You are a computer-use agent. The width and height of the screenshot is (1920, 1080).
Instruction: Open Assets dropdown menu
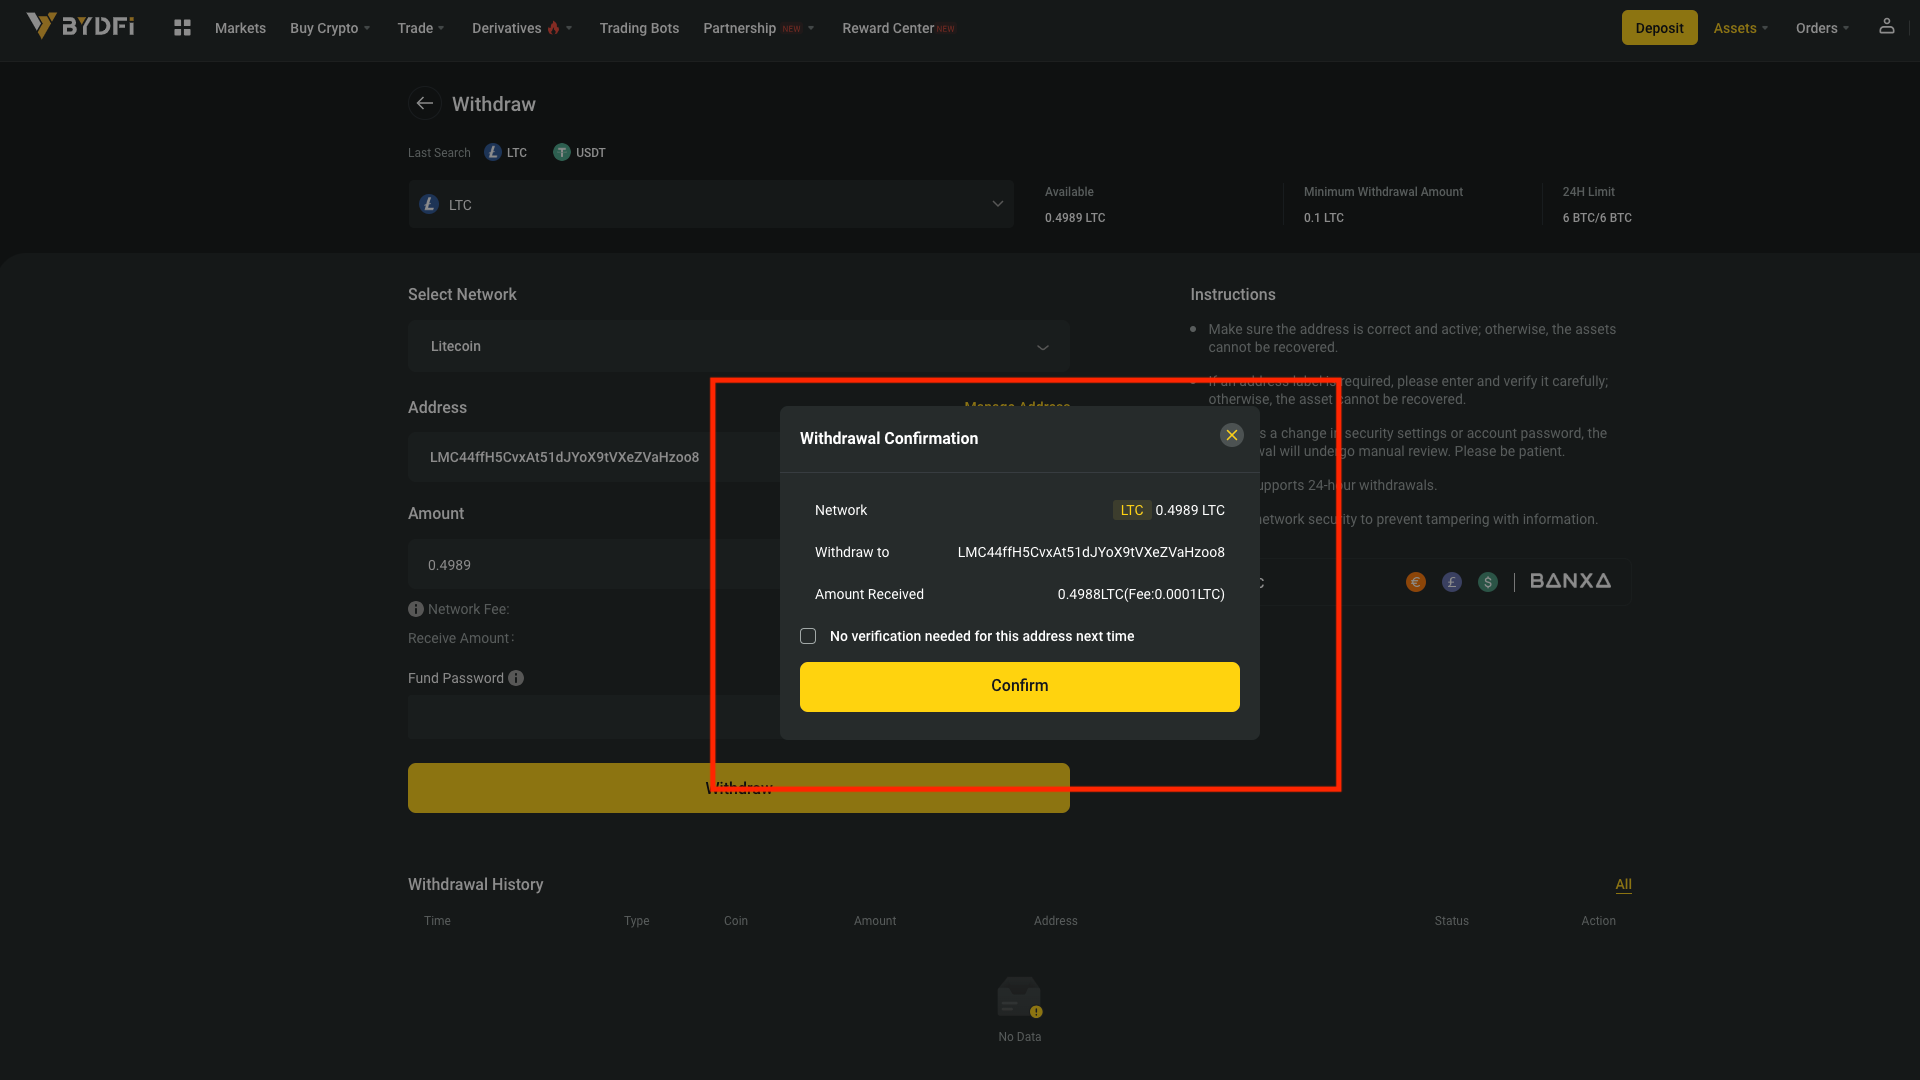pos(1741,28)
